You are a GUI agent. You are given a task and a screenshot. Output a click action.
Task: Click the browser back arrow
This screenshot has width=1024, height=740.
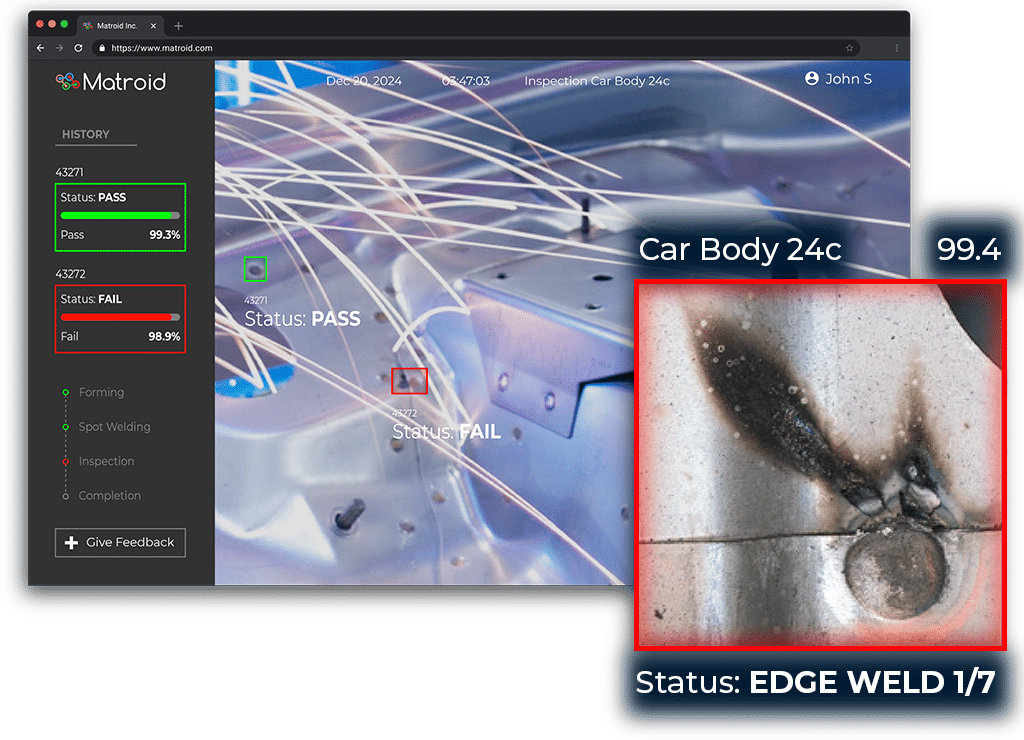click(40, 48)
